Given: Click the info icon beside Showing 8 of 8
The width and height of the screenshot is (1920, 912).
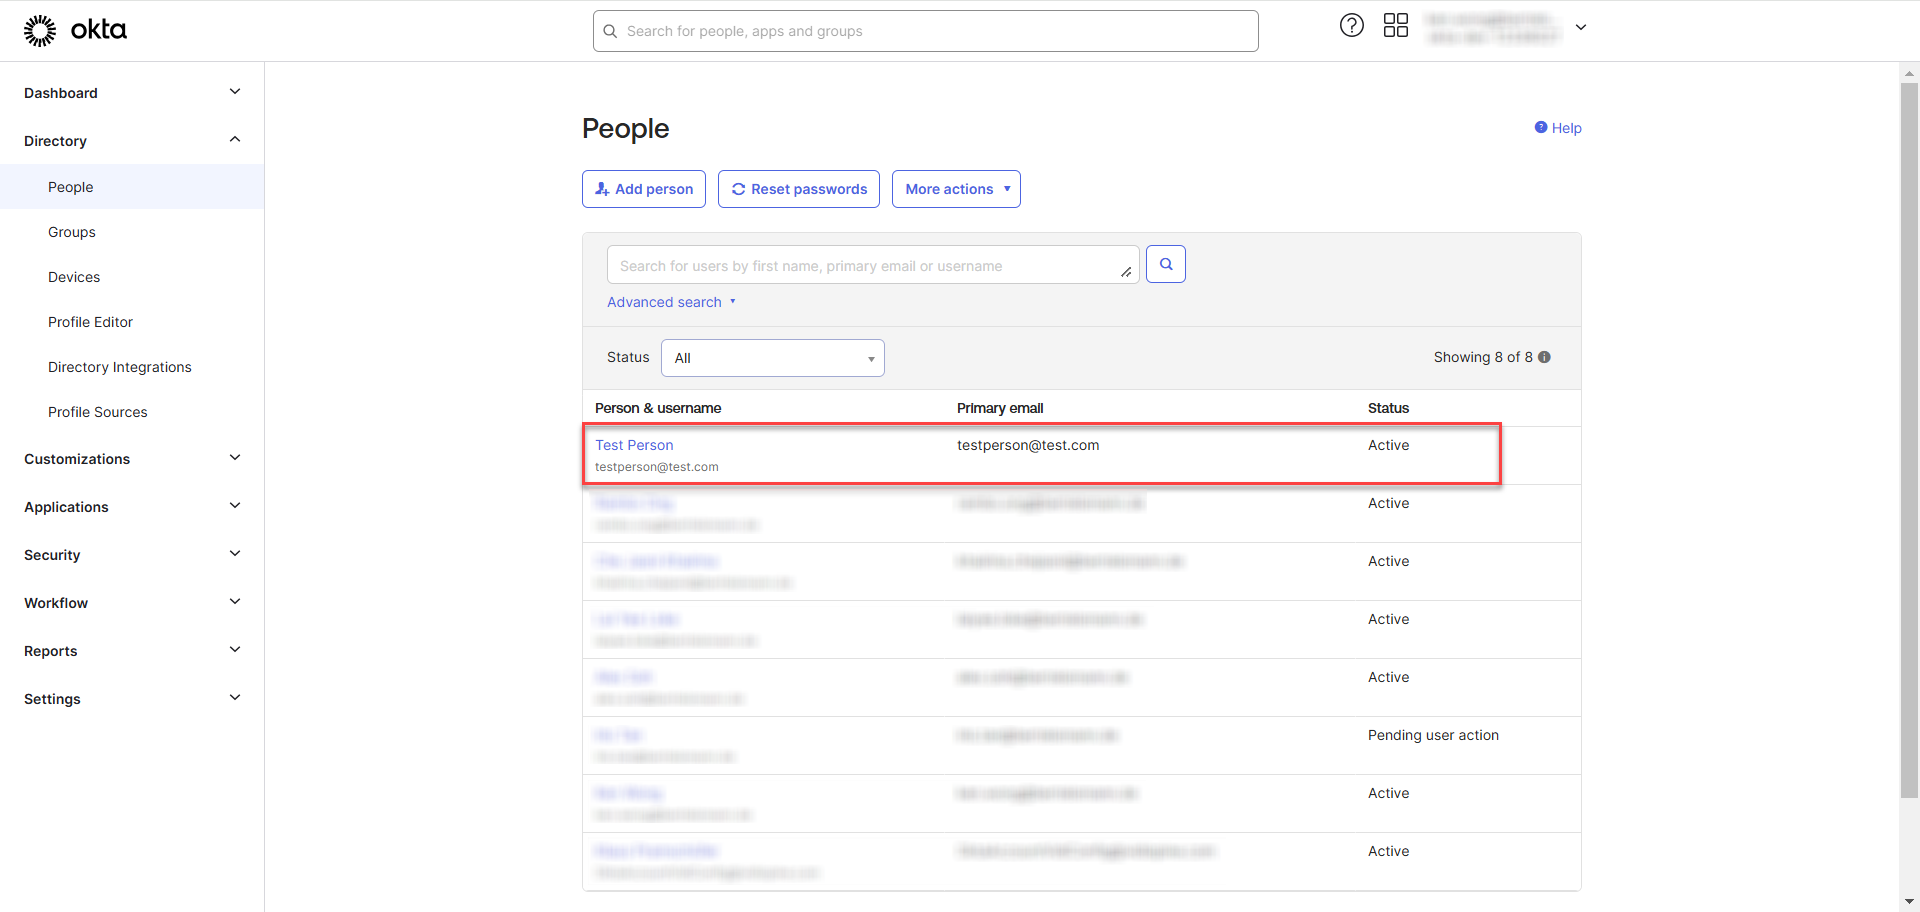Looking at the screenshot, I should (1544, 357).
